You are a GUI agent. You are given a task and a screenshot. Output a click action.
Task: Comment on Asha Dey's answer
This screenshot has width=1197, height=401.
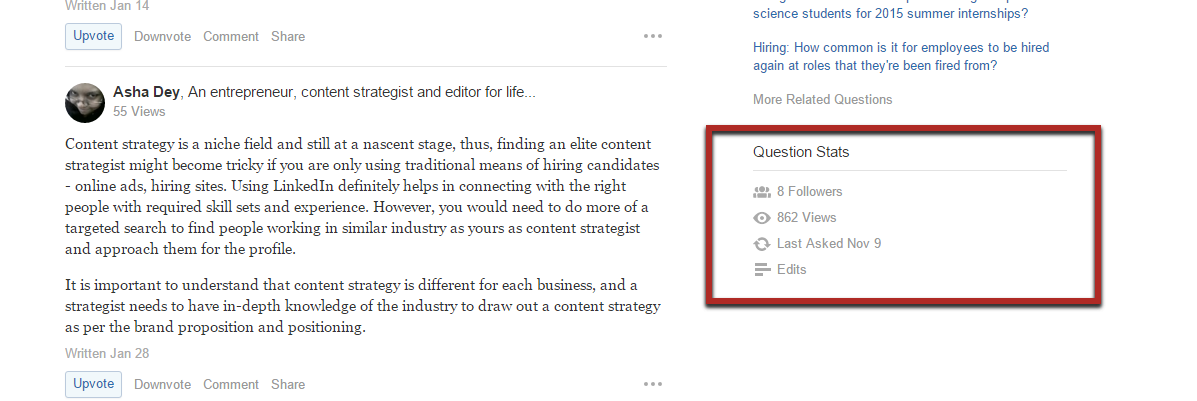pos(231,384)
